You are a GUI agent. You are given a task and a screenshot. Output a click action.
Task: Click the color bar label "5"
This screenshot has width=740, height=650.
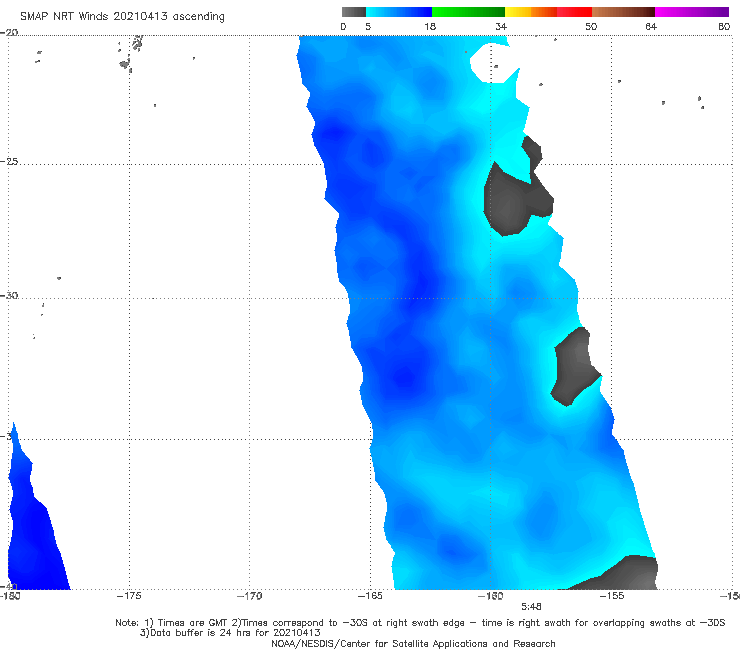[x=368, y=27]
